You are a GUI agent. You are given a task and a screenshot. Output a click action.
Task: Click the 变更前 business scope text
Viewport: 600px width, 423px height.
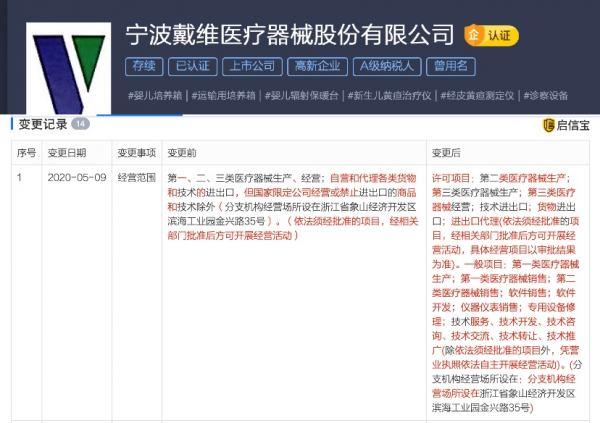293,207
